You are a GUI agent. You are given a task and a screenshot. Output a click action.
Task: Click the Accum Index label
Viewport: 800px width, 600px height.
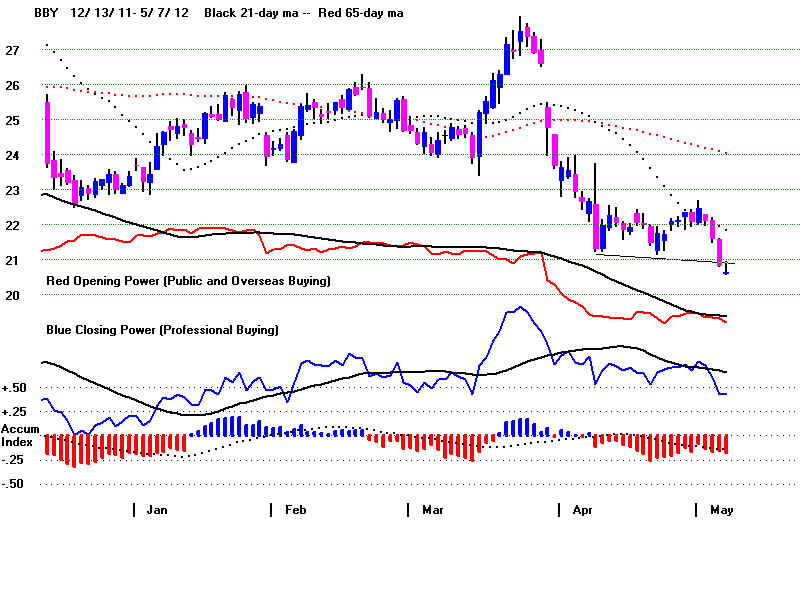20,435
